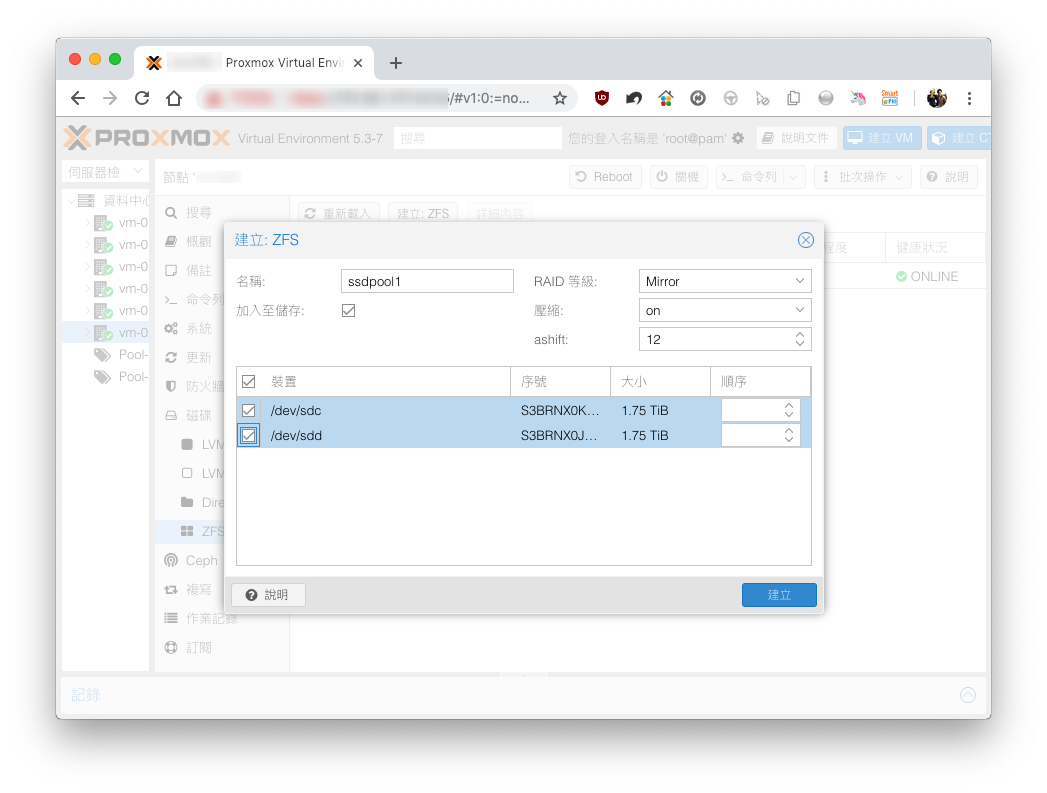Open a new browser tab
1047x793 pixels.
[x=395, y=63]
